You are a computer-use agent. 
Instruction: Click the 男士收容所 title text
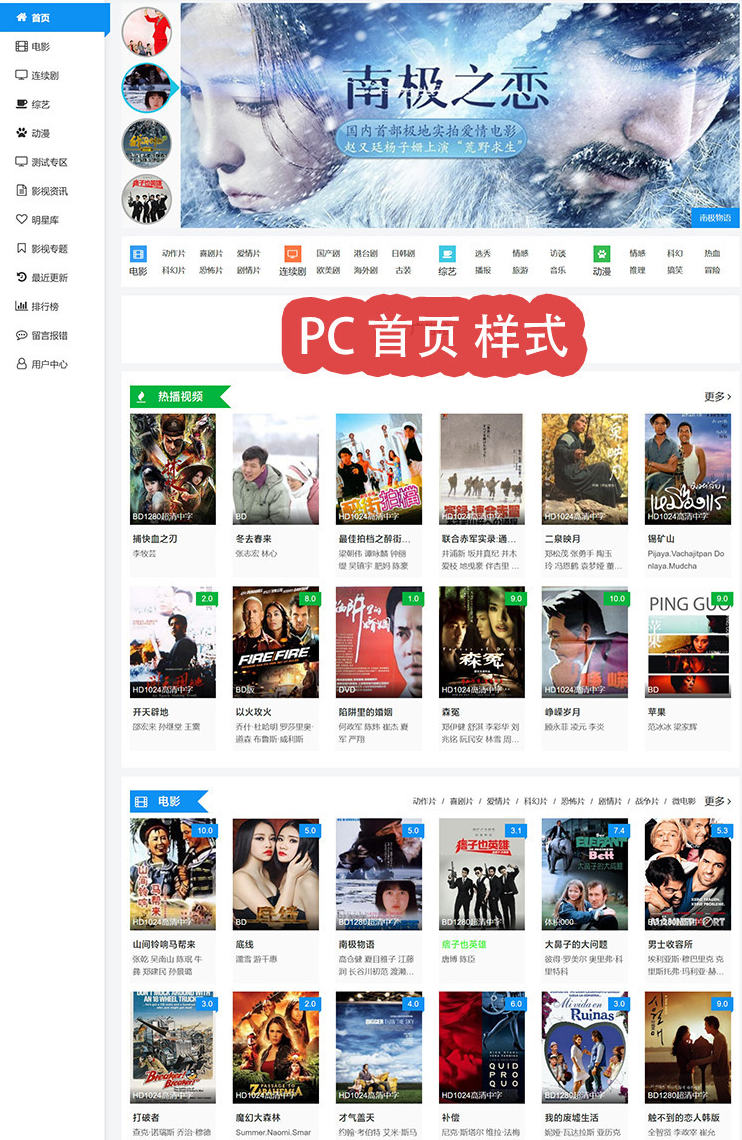pos(671,944)
